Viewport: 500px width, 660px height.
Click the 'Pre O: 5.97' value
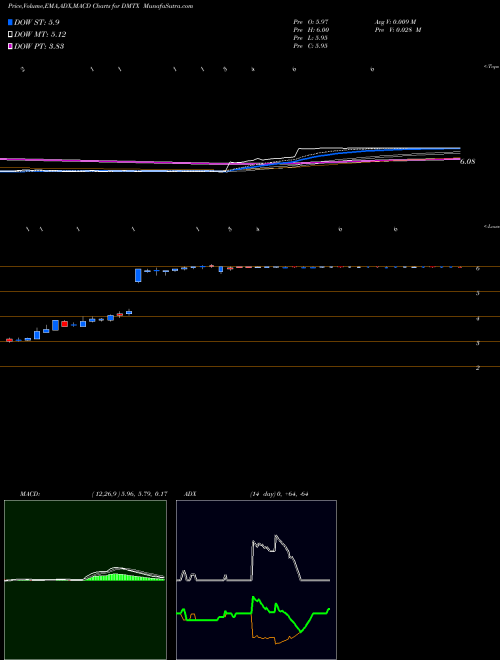(x=311, y=21)
